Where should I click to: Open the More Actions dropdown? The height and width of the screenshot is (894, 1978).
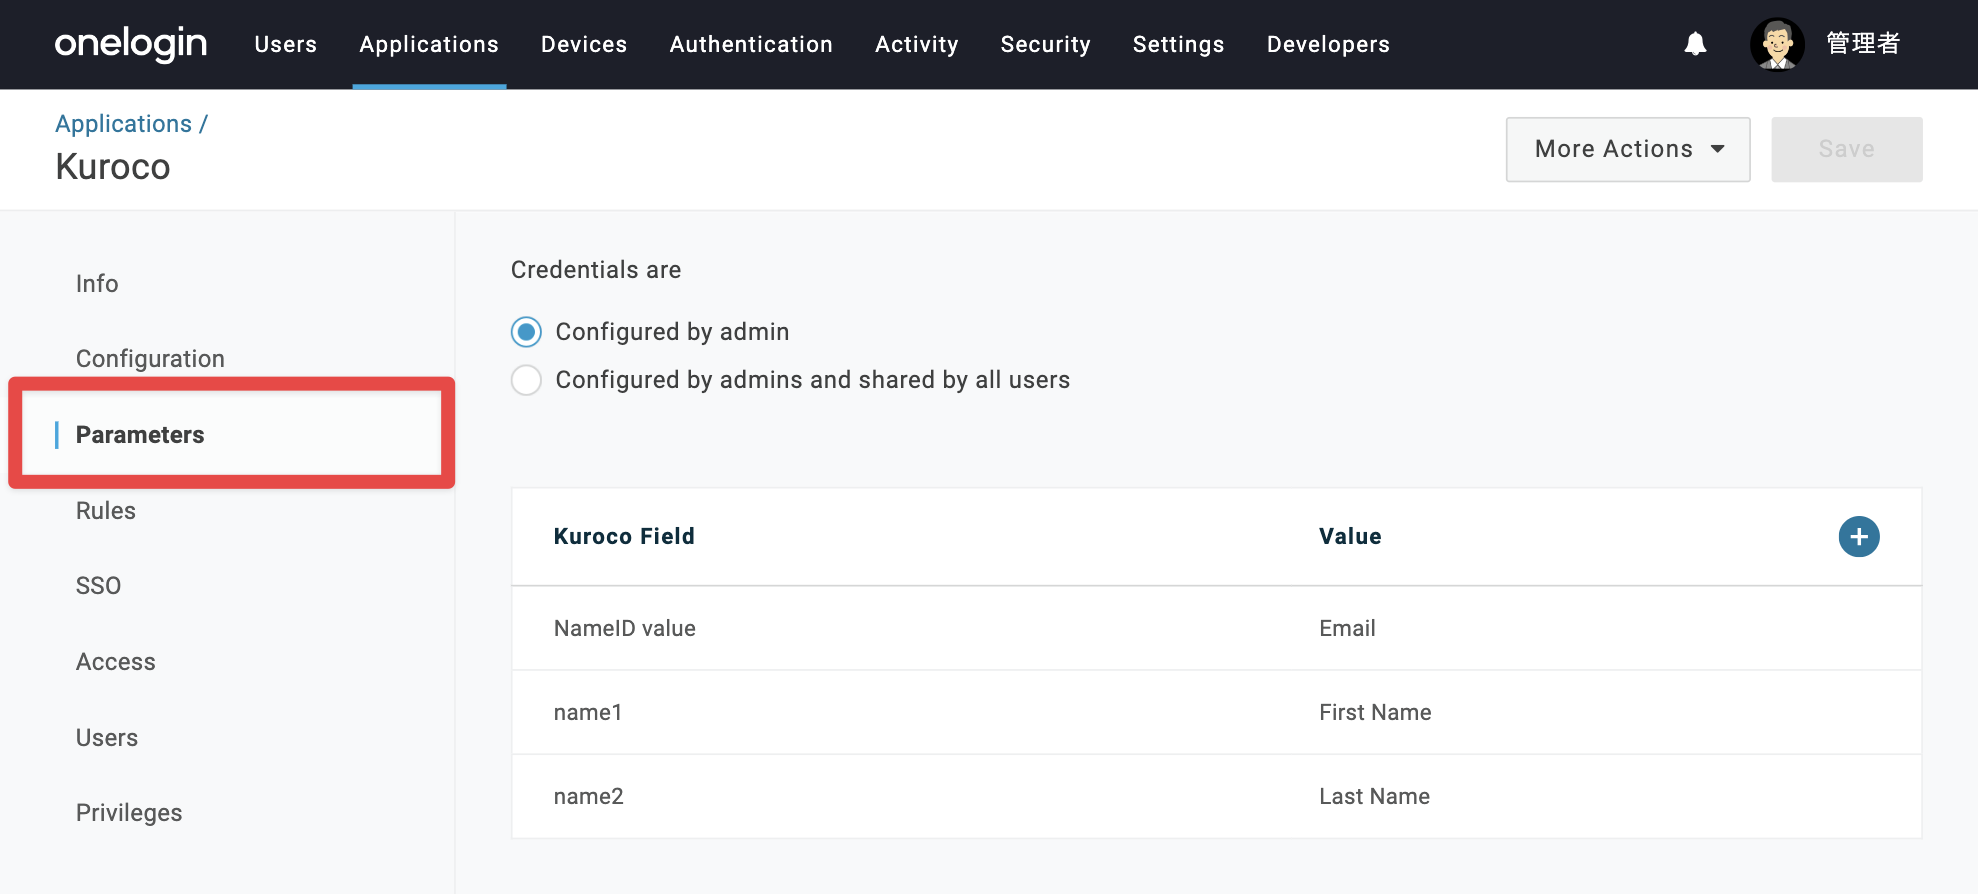click(1628, 149)
